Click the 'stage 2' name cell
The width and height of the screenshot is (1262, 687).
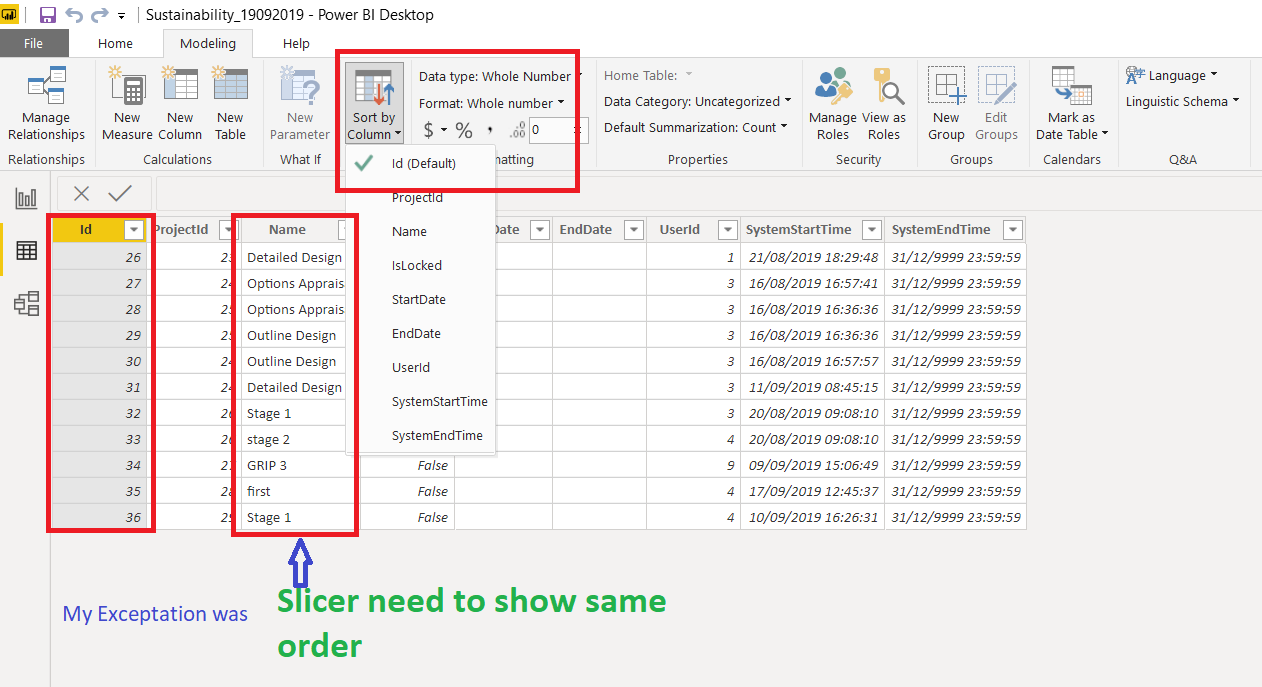[x=295, y=439]
